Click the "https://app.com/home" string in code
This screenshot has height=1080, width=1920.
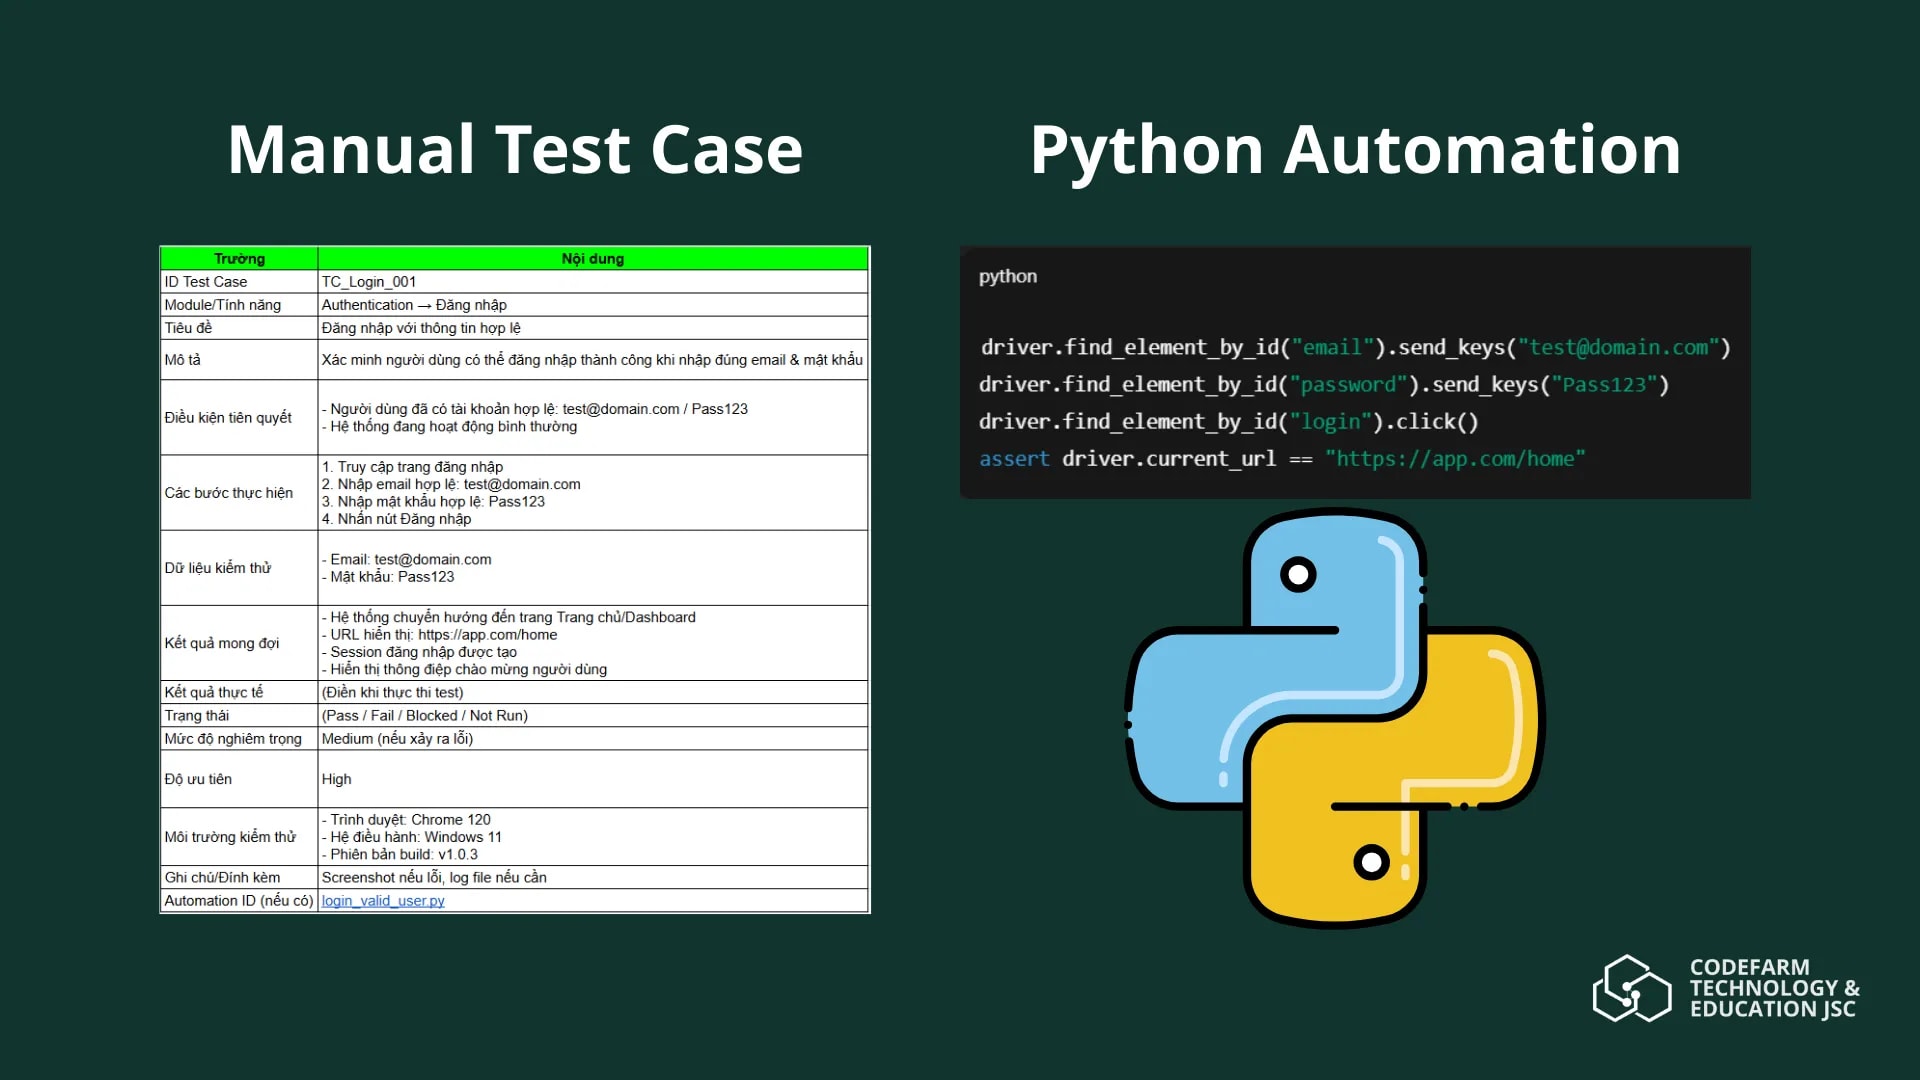click(1455, 459)
